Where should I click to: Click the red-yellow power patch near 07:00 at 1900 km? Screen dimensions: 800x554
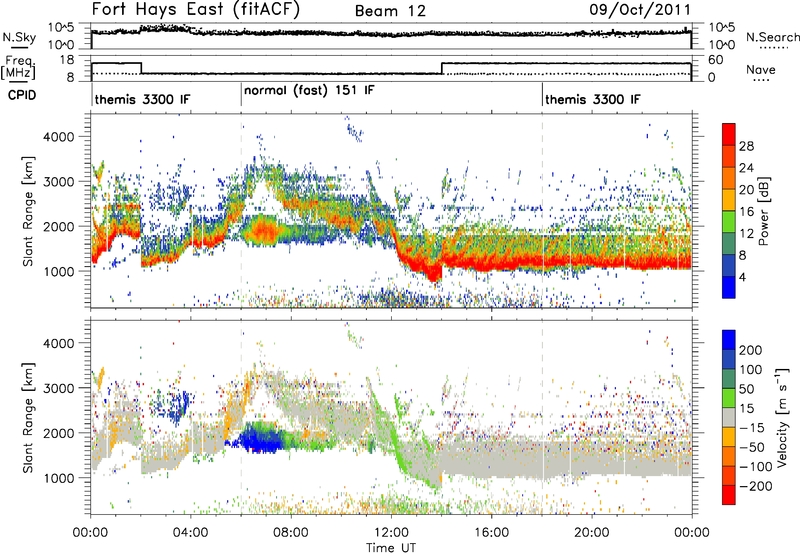tap(263, 231)
